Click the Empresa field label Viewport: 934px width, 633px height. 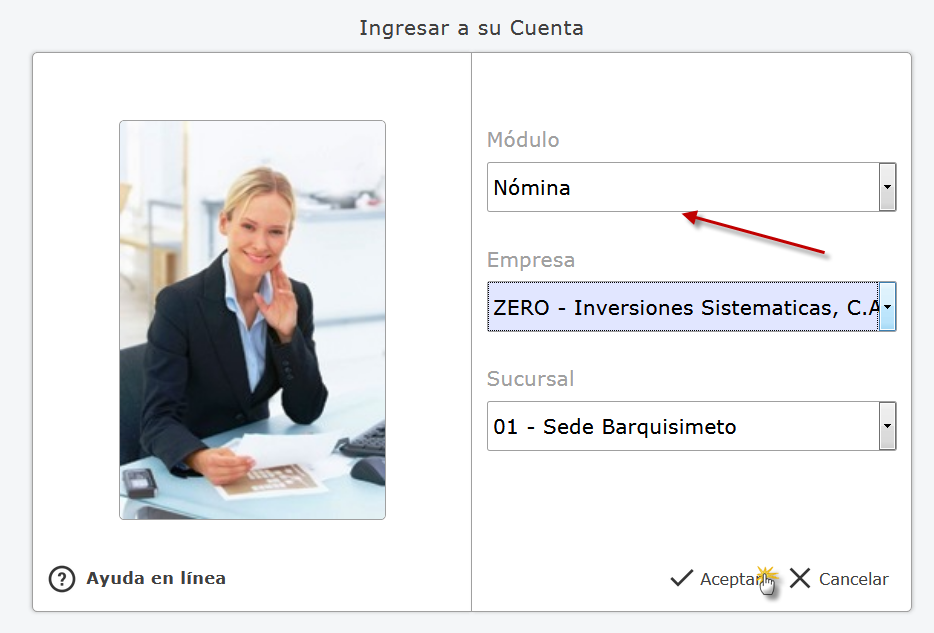pos(531,260)
